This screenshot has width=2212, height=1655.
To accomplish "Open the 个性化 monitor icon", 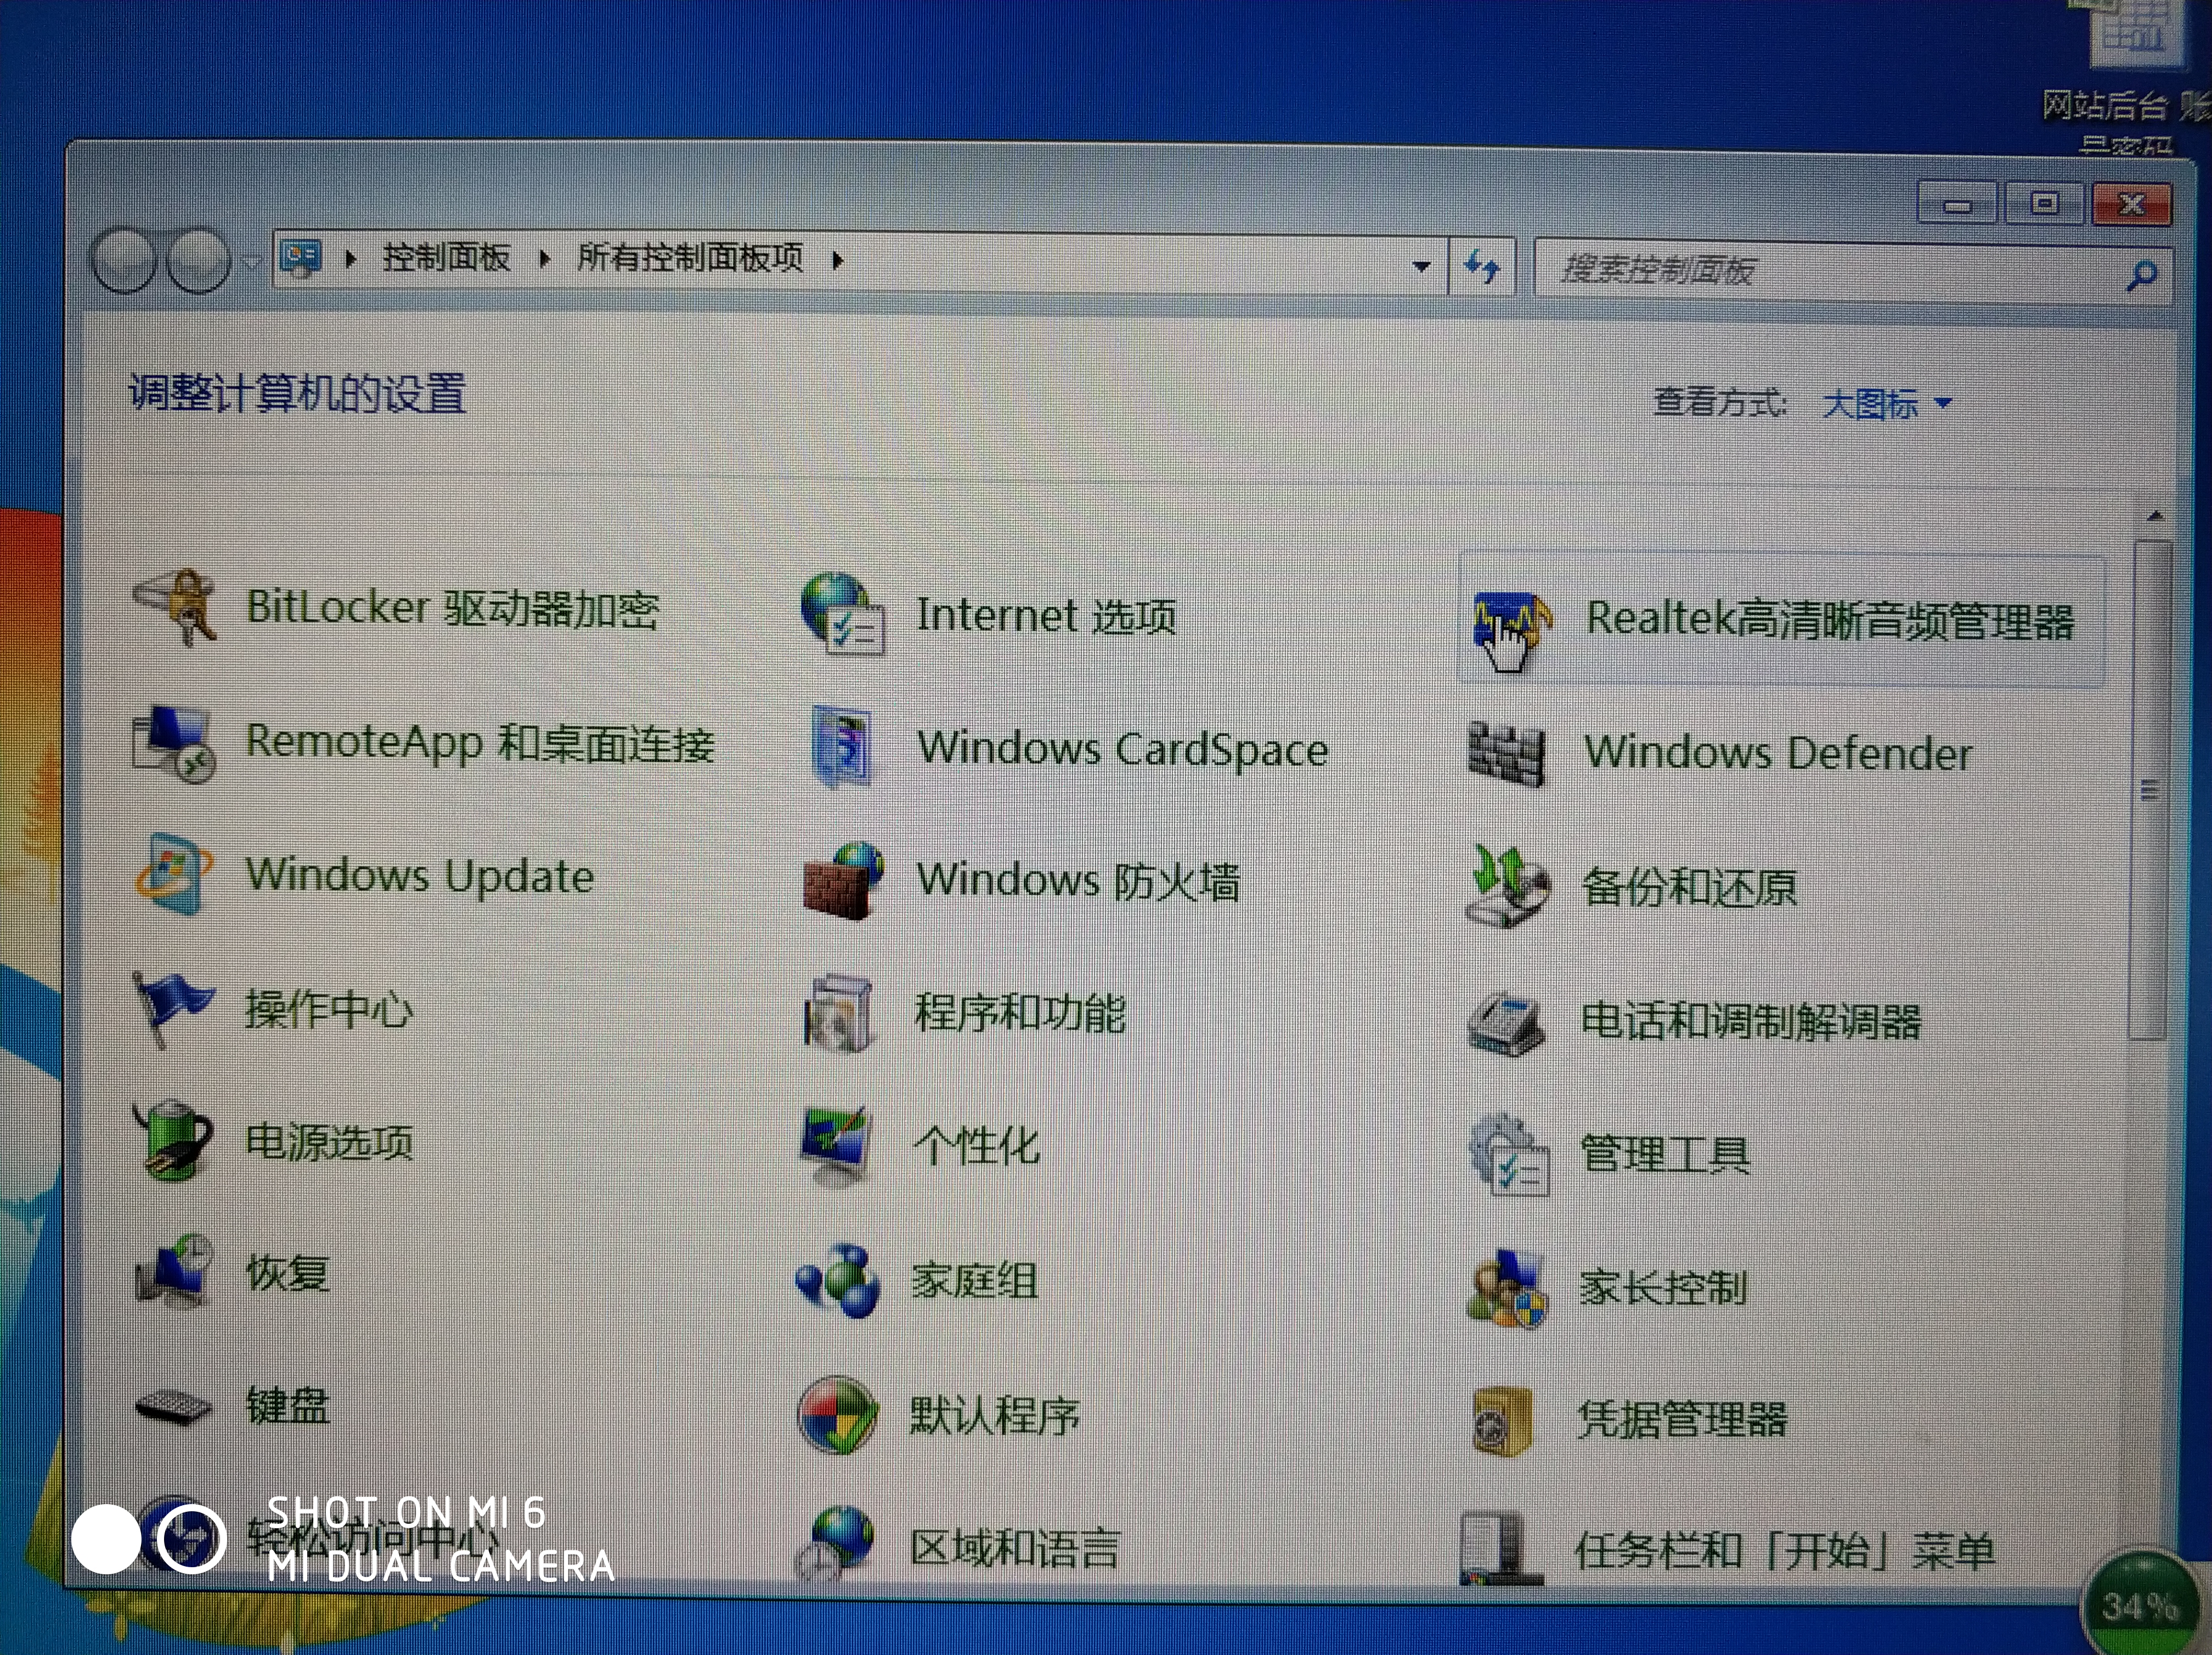I will coord(836,1146).
